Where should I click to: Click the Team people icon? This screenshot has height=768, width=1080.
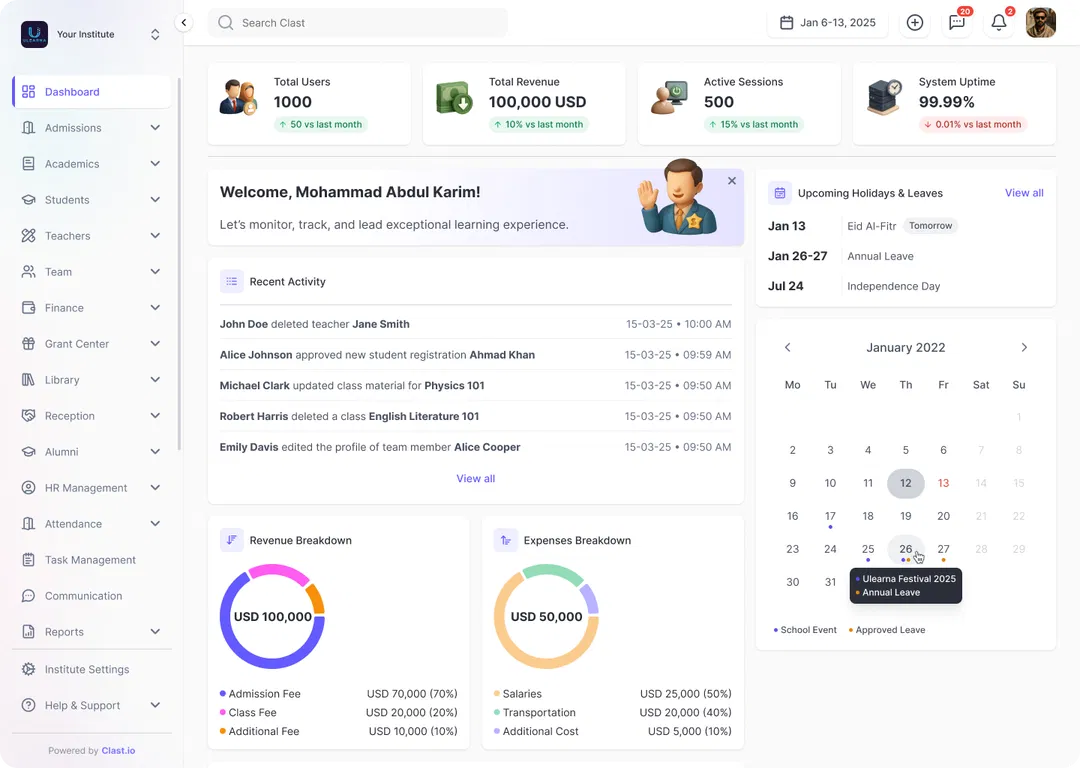[28, 271]
